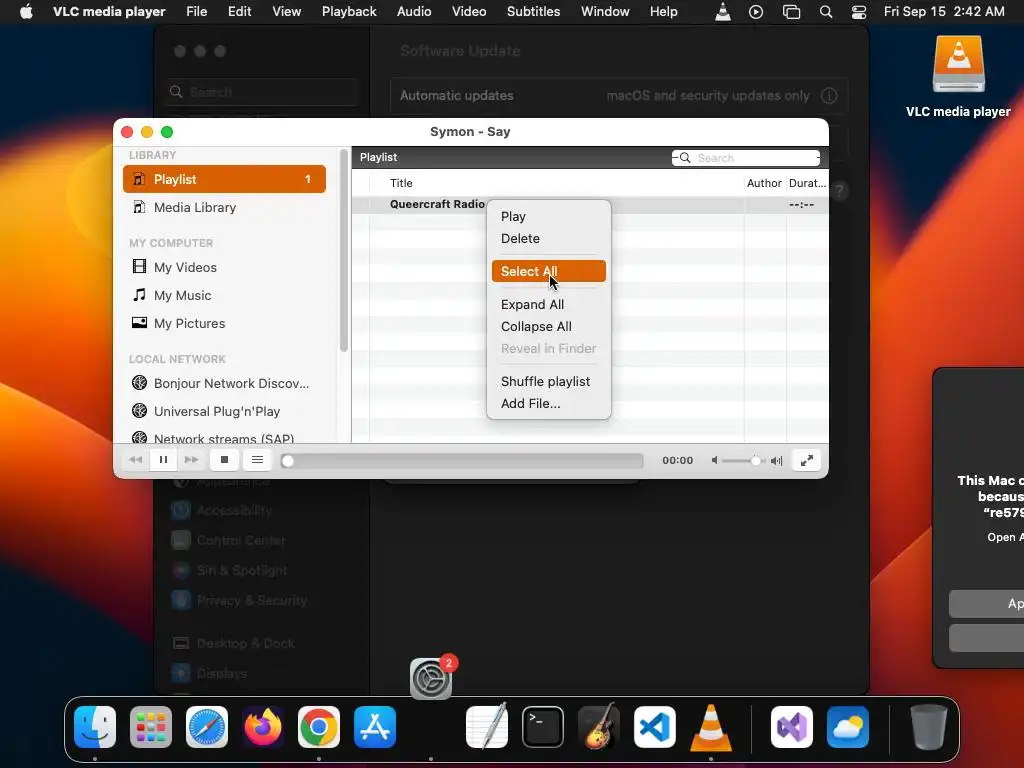Open VLC cone icon in the Dock

tap(711, 726)
